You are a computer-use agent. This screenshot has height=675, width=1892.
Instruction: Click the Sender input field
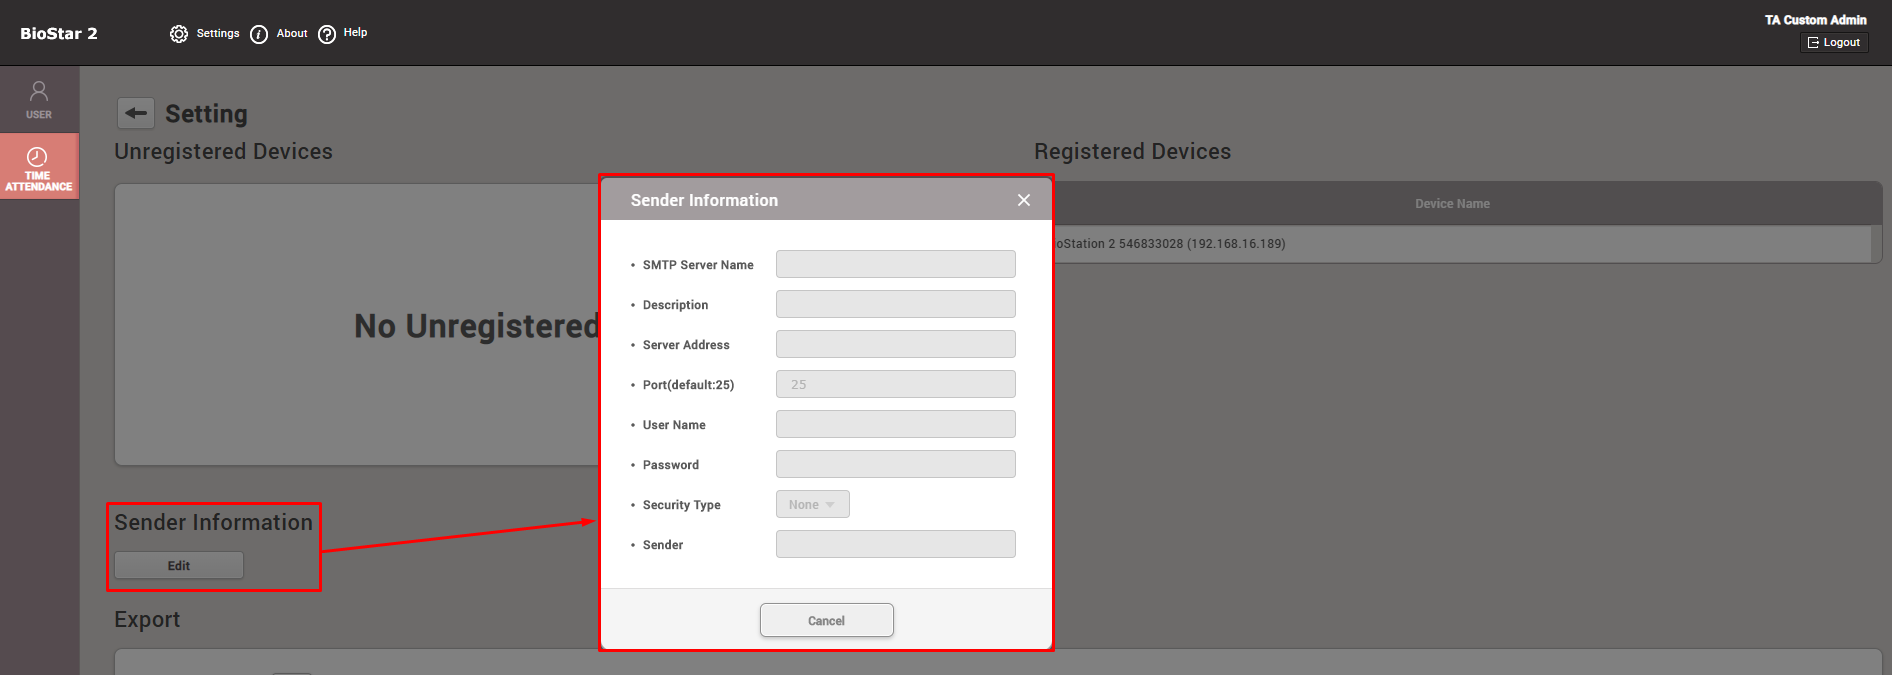(895, 544)
